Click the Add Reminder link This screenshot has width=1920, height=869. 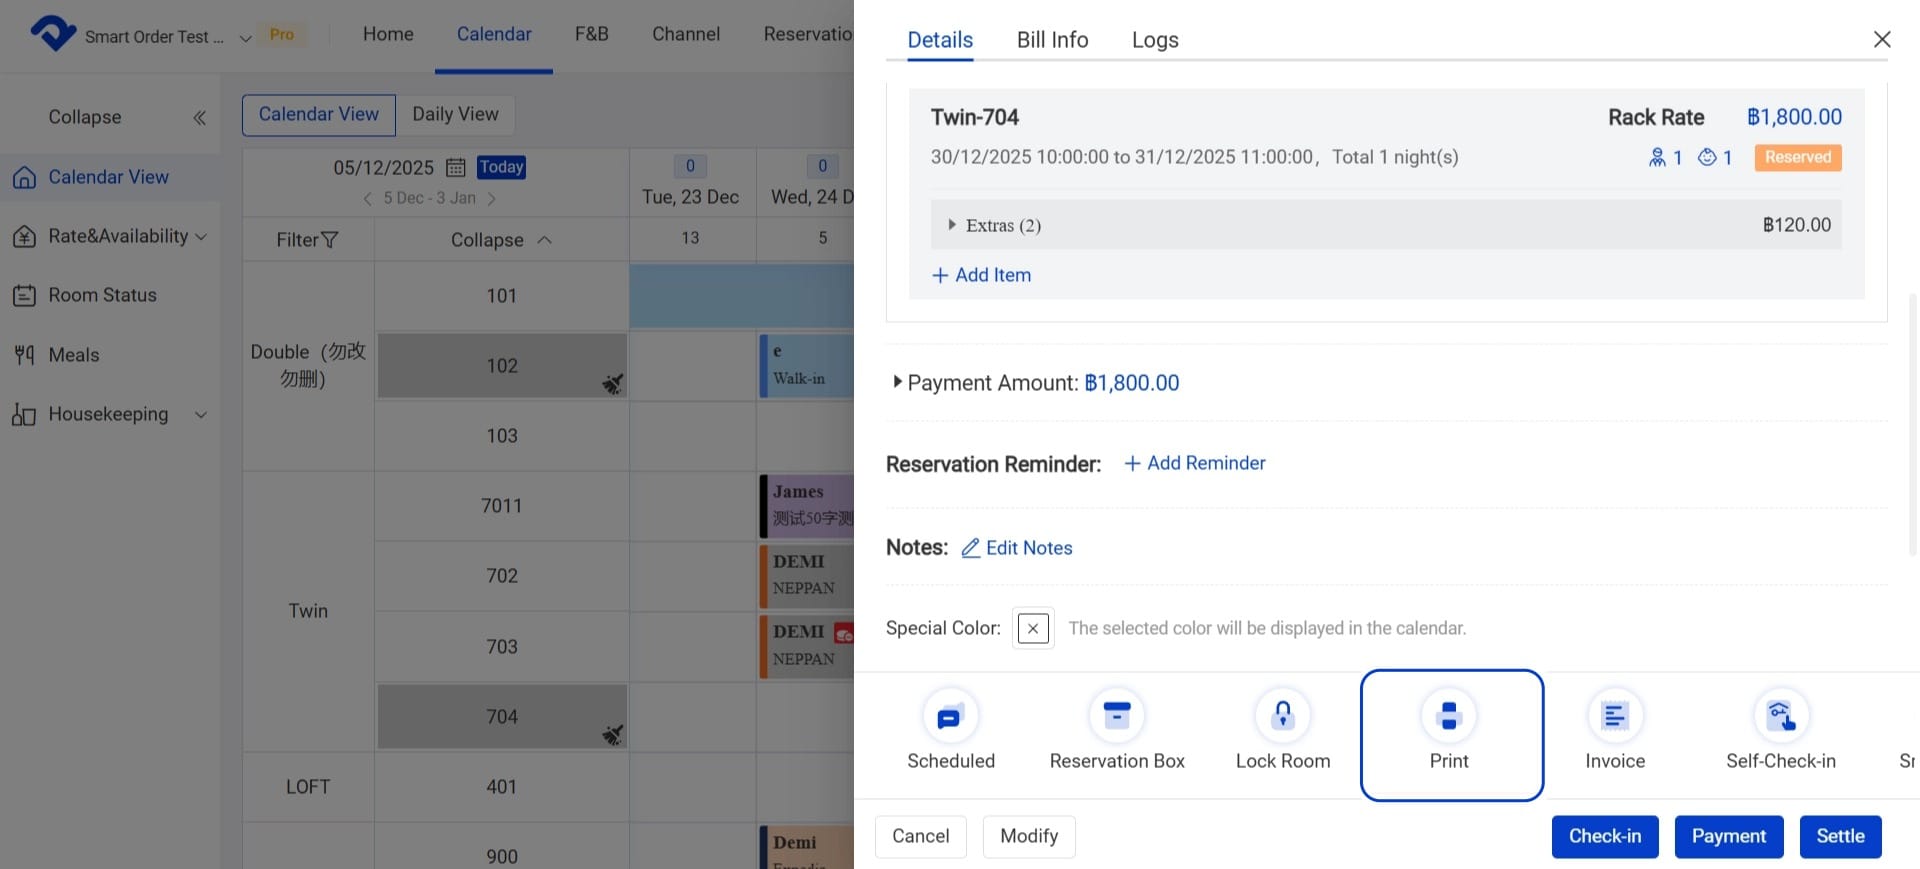[1195, 463]
